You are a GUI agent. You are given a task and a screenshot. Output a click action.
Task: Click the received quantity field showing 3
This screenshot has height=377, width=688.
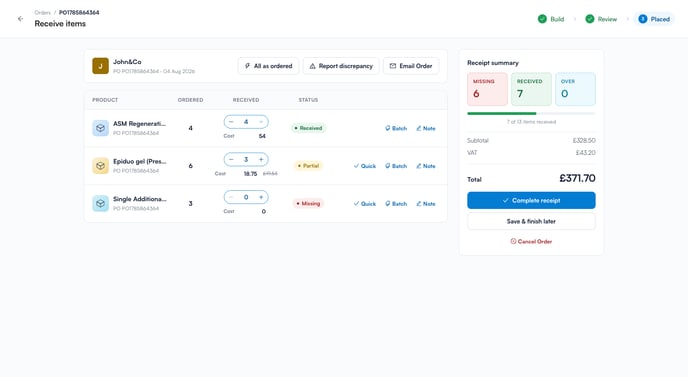tap(246, 159)
